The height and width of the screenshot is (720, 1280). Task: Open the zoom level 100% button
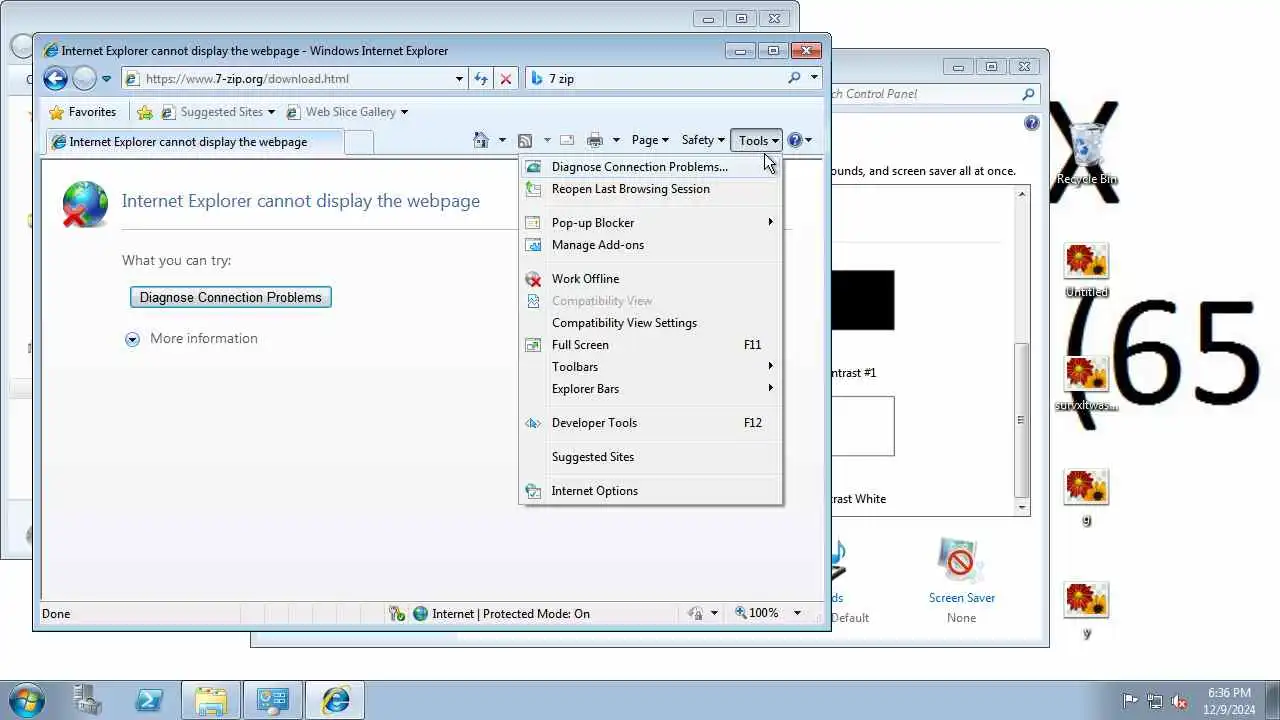click(x=757, y=613)
